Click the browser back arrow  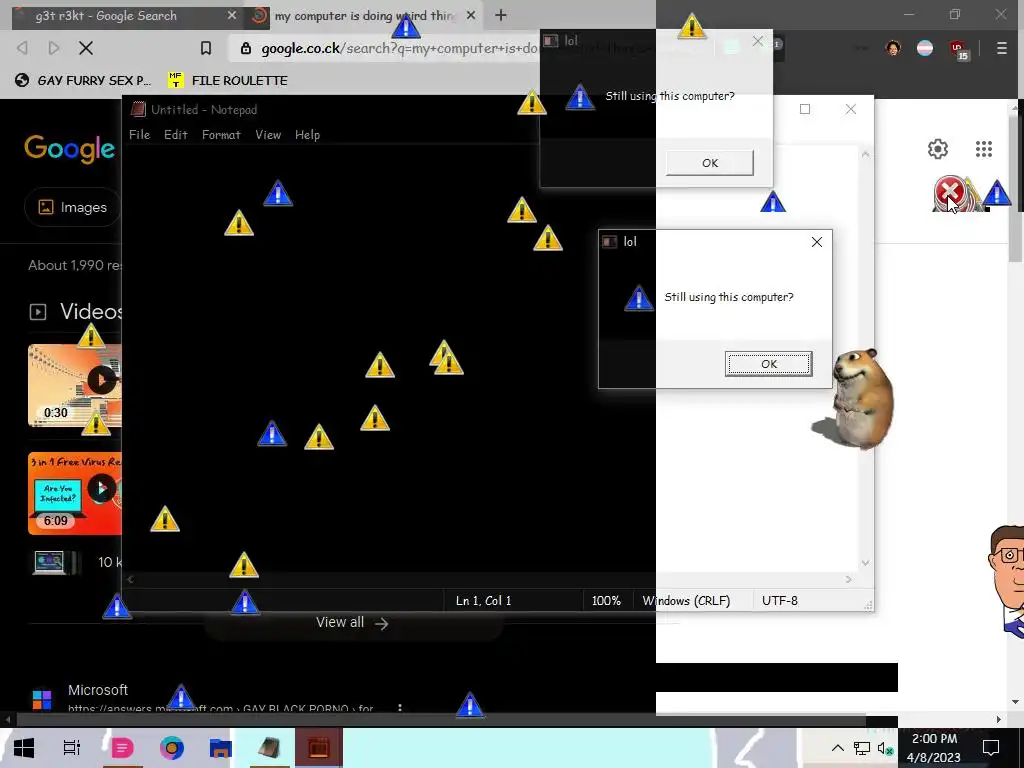22,48
